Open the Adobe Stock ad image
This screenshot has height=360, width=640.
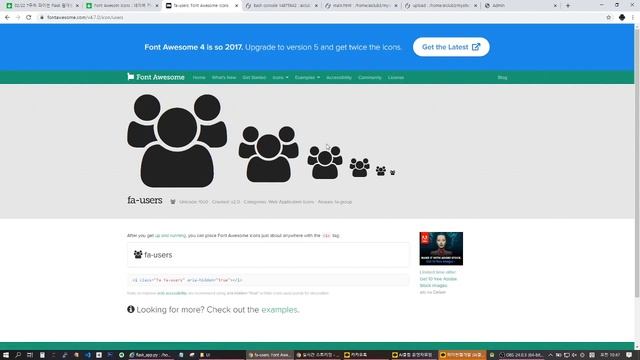coord(441,249)
